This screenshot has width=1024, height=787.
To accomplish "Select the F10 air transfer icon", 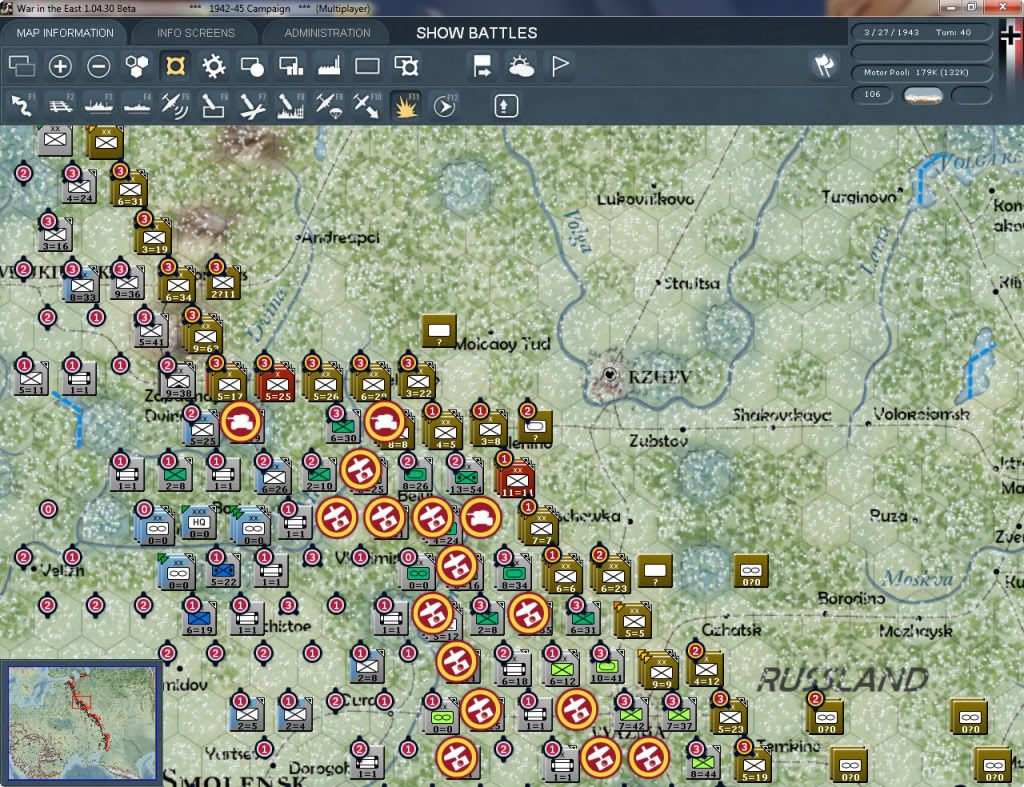I will point(367,106).
